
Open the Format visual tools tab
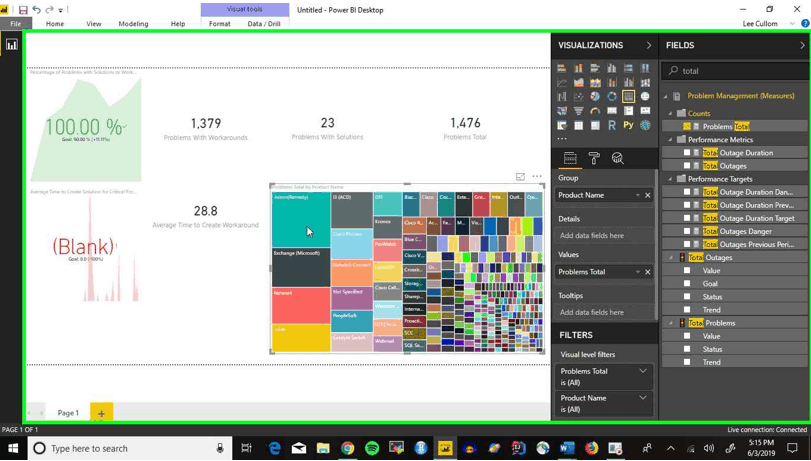(x=219, y=24)
